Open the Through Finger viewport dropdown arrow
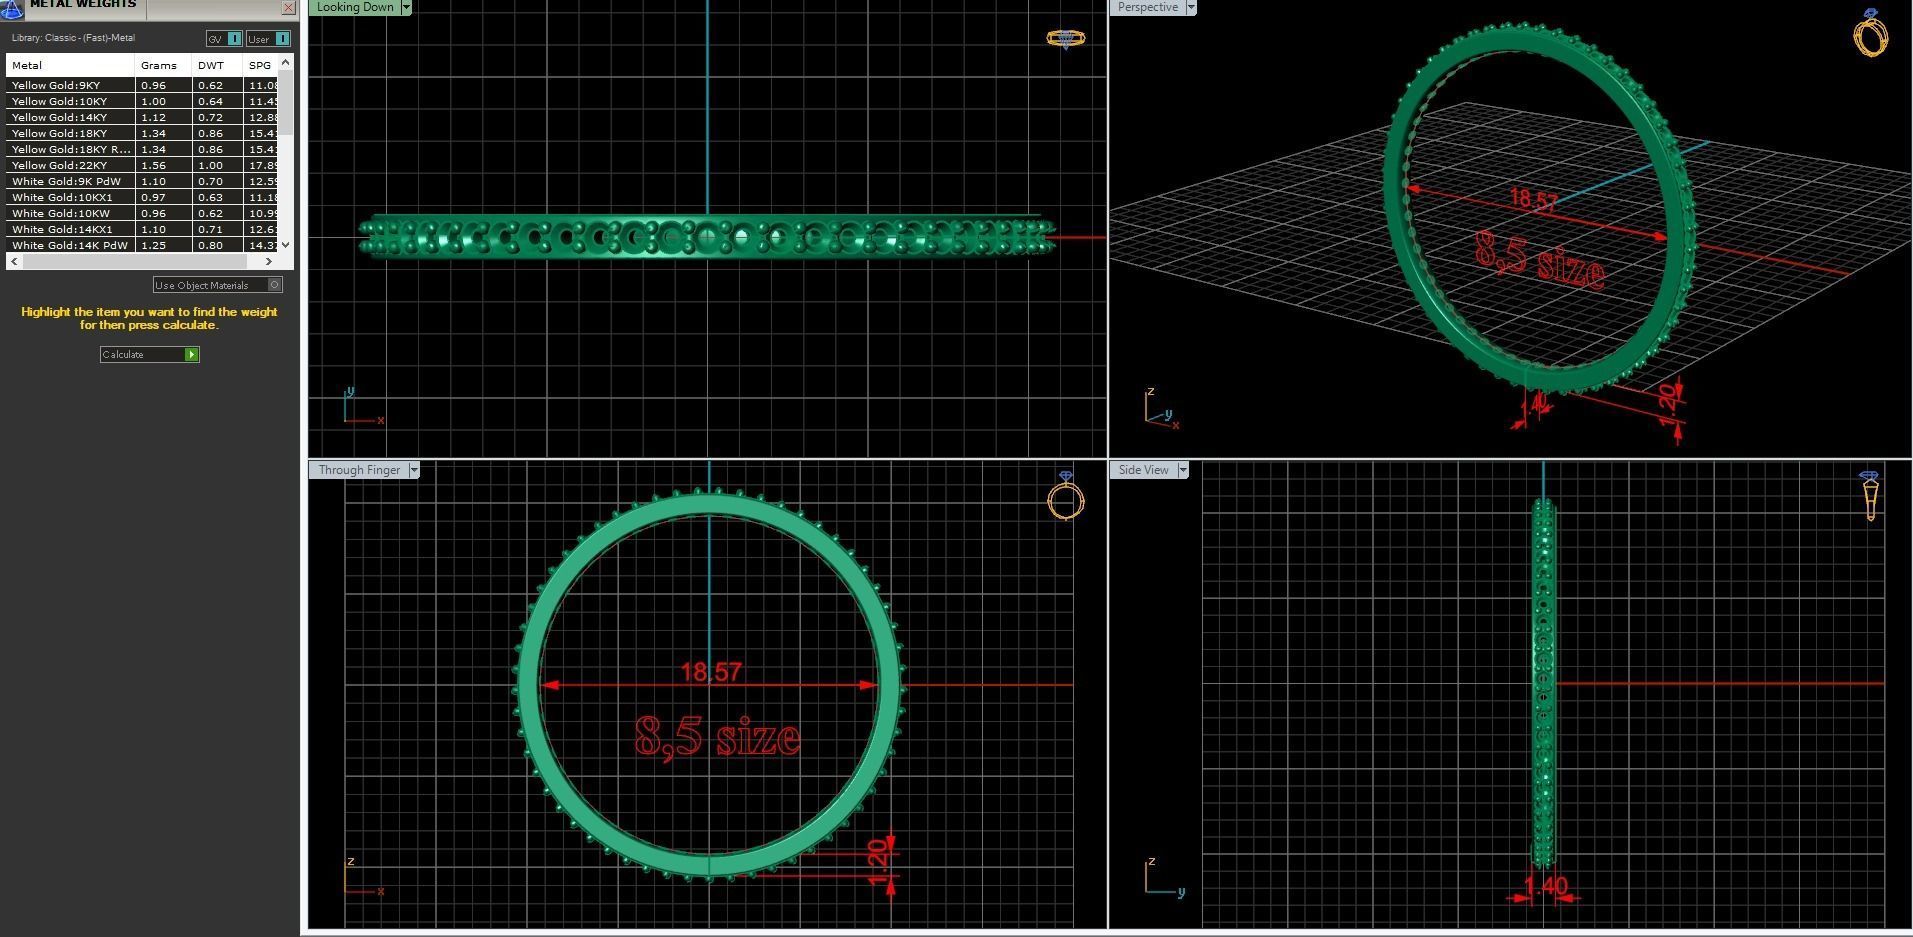Screen dimensions: 1913x937 click(414, 470)
